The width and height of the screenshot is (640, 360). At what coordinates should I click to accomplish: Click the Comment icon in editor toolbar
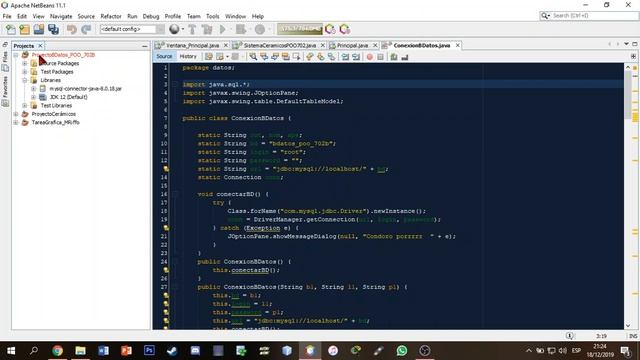point(394,57)
